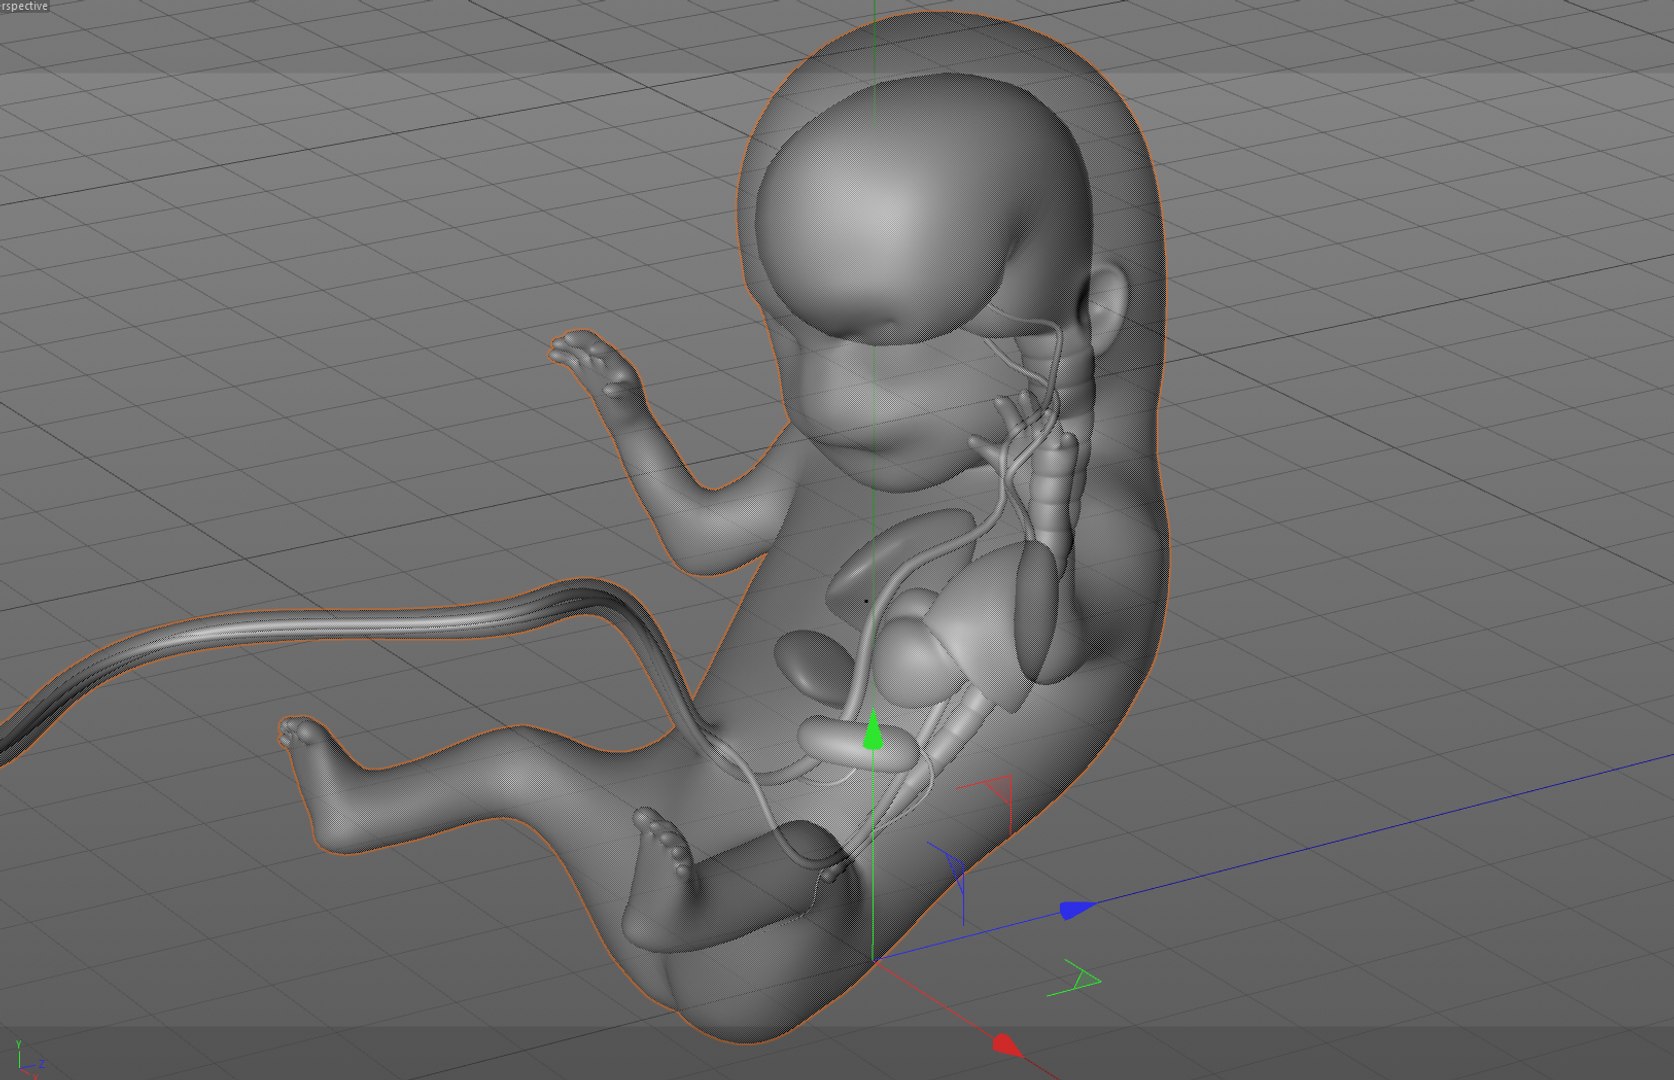
Task: Click the Perspective viewport label
Action: click(24, 6)
